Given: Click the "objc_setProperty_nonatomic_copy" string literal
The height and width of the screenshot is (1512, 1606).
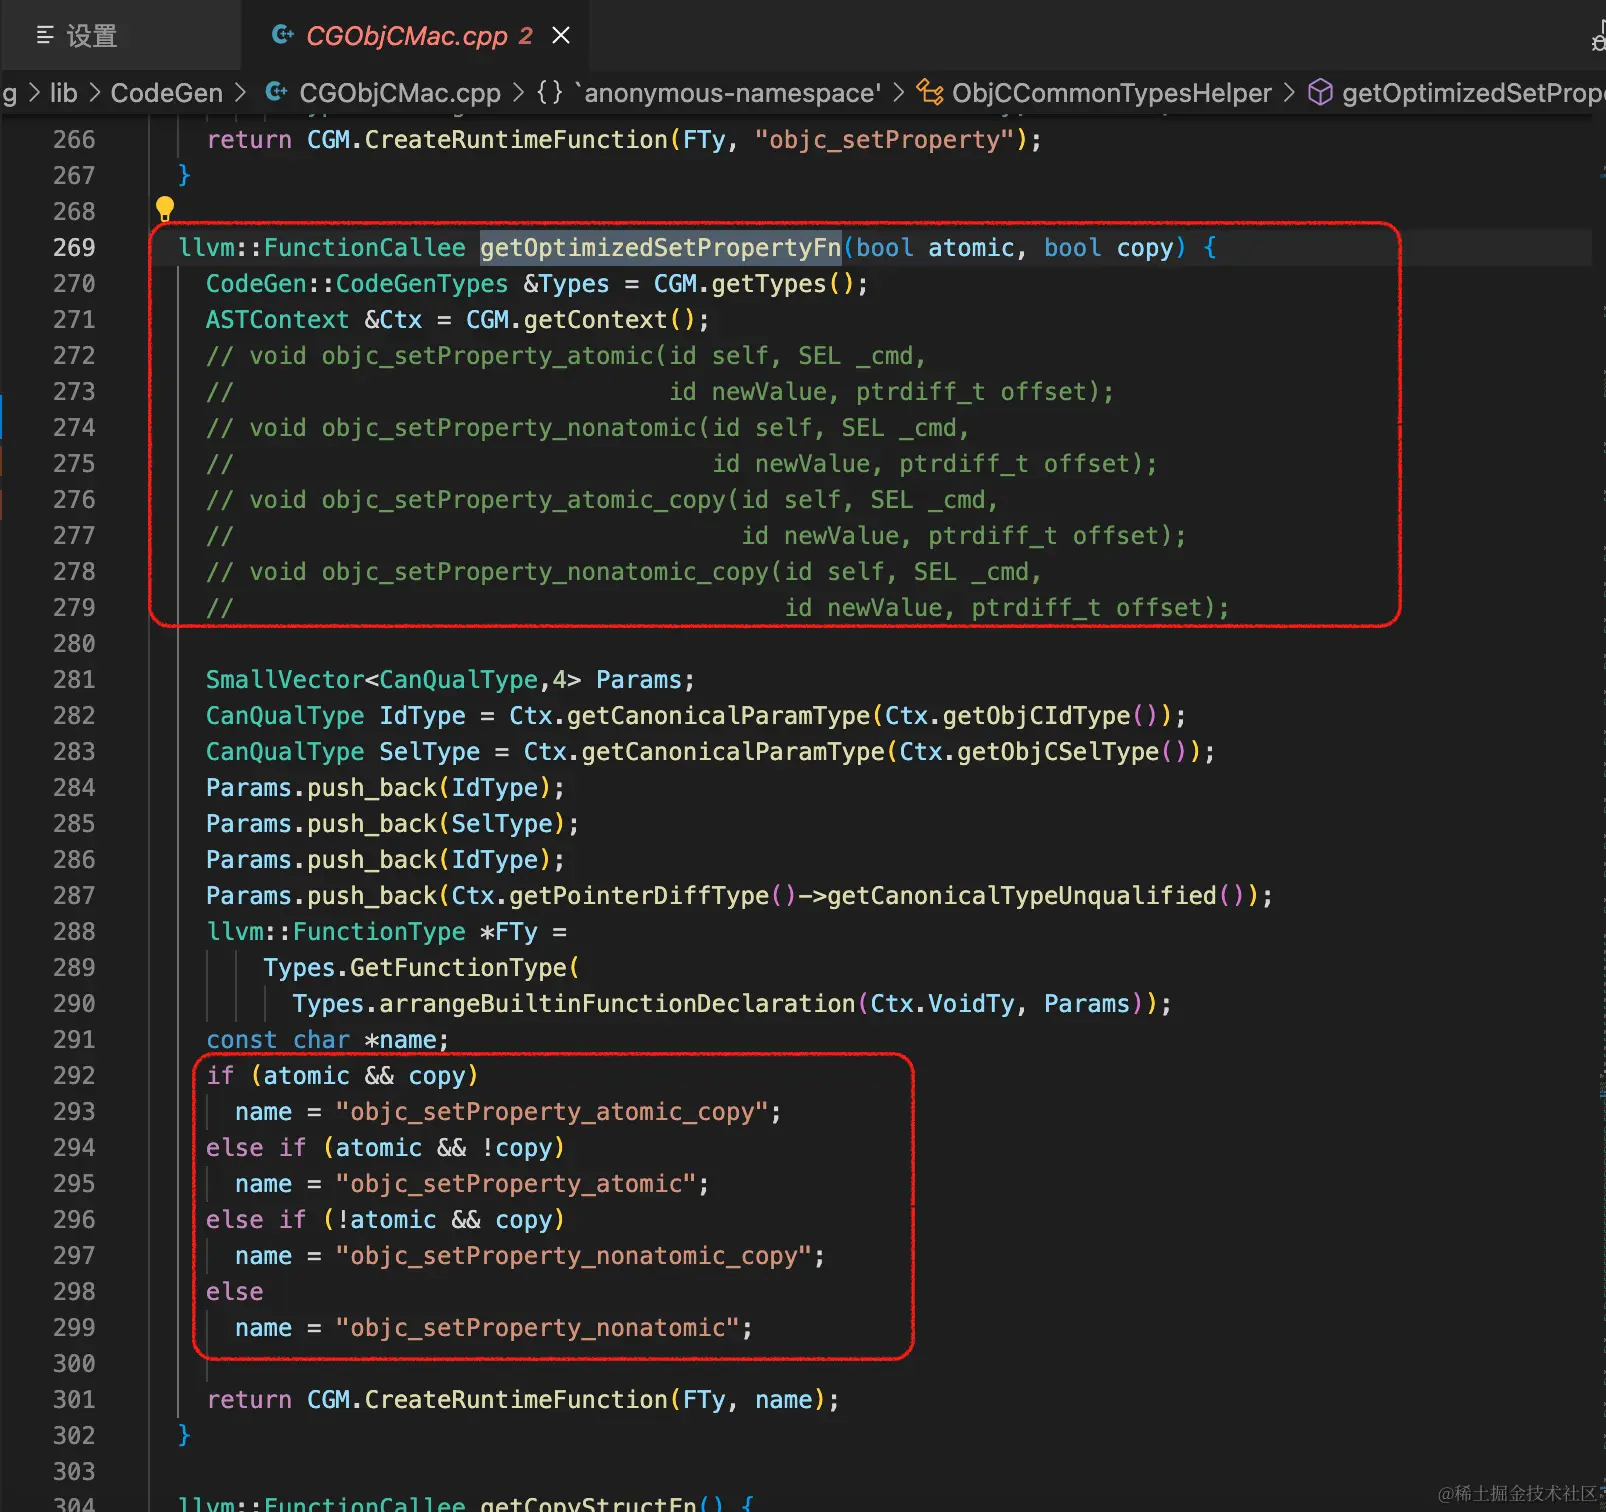Looking at the screenshot, I should click(573, 1255).
